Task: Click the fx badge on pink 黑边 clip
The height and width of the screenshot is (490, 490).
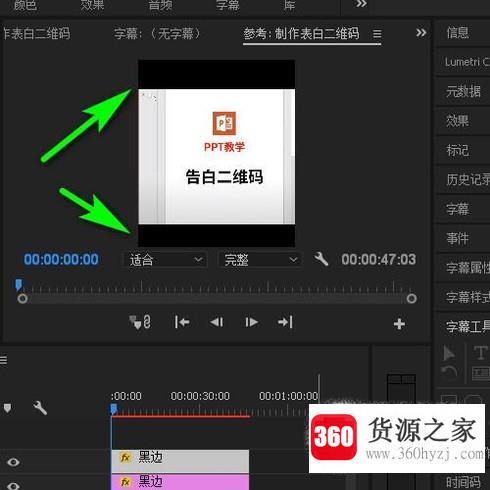Action: pyautogui.click(x=125, y=482)
